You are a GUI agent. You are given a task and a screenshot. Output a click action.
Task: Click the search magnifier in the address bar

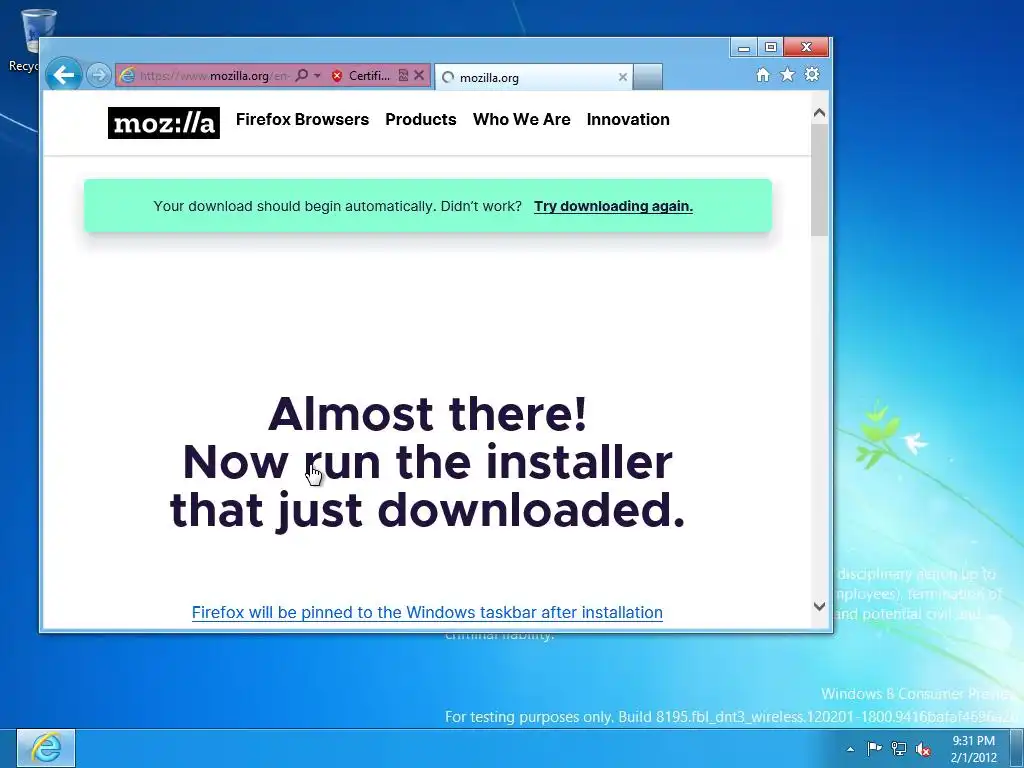301,75
